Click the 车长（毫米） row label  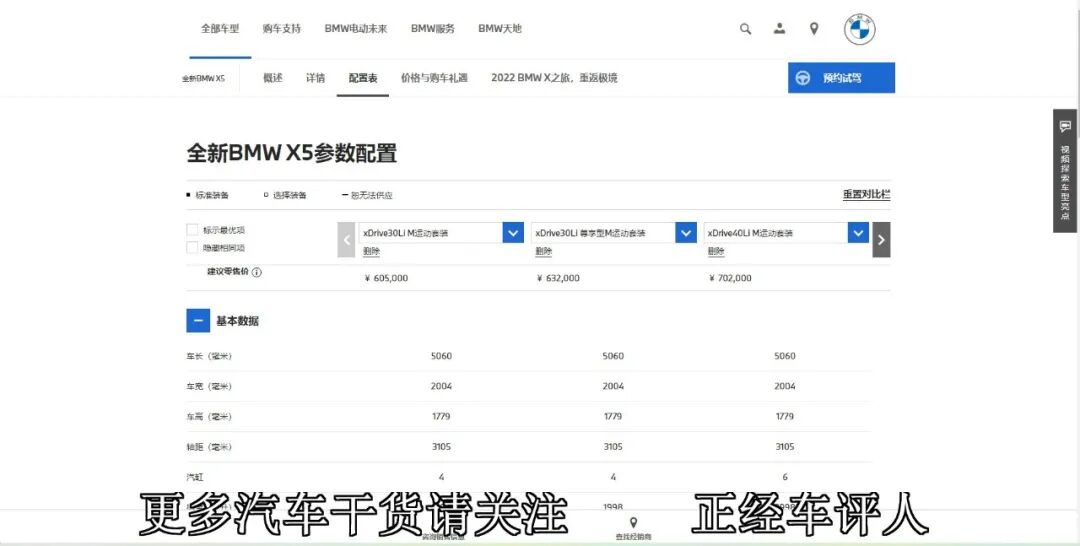point(209,356)
